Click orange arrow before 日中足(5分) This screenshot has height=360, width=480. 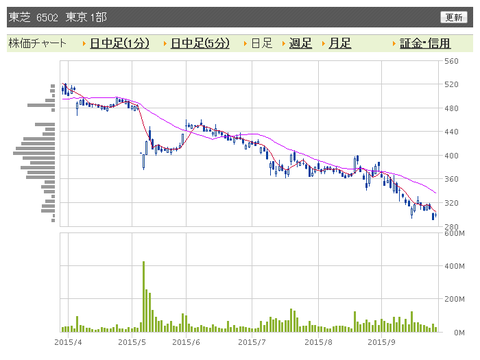click(x=165, y=44)
